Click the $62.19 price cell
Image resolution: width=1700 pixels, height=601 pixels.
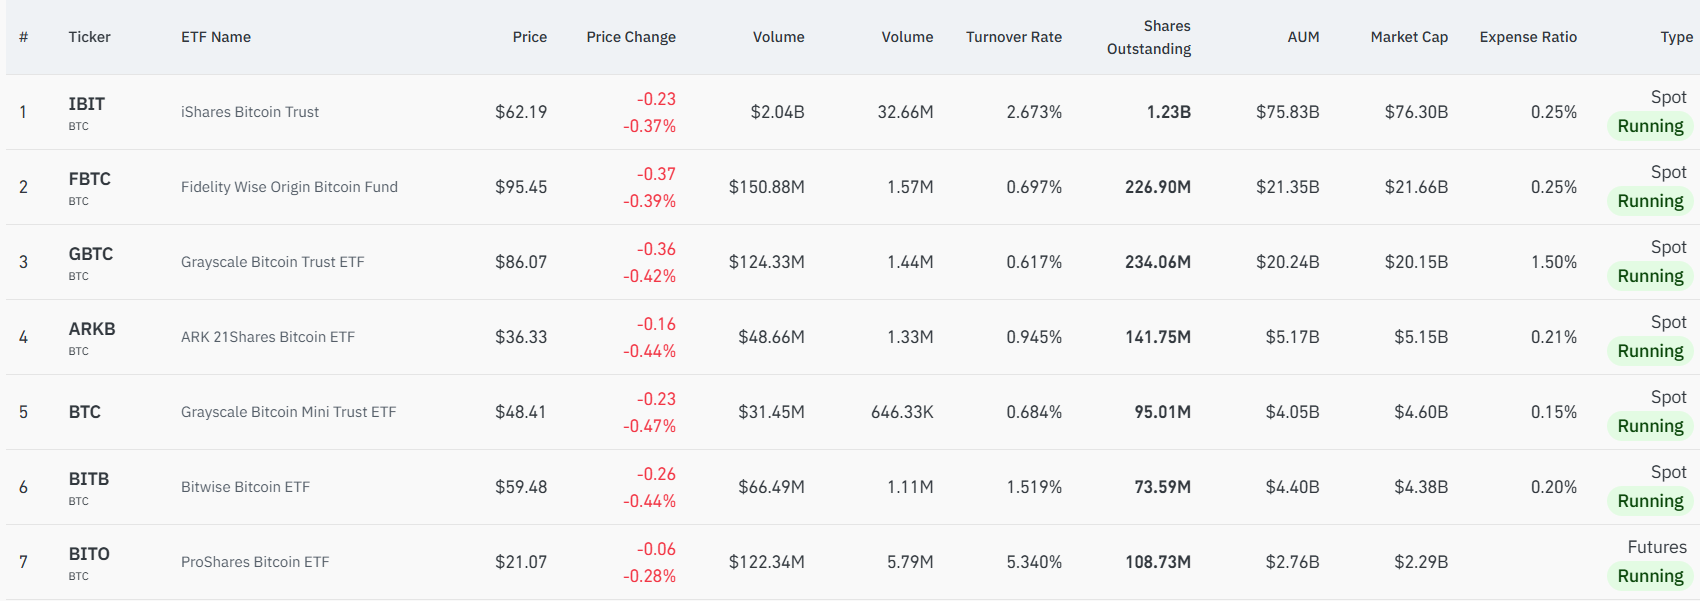click(x=521, y=112)
